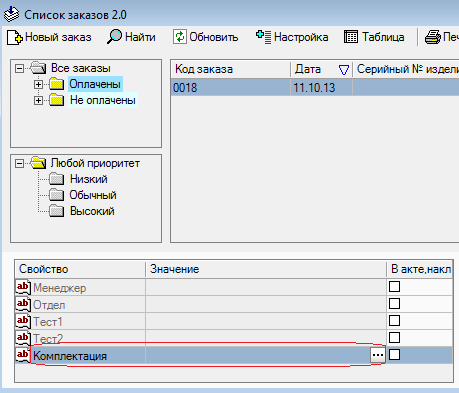Select the Отдел property name
Screen dimensions: 459x393
(49, 305)
